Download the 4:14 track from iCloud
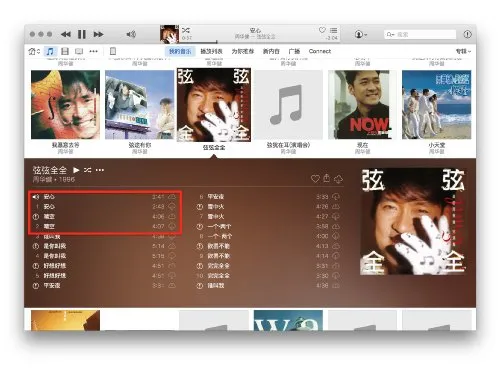This screenshot has height=375, width=500. (336, 256)
